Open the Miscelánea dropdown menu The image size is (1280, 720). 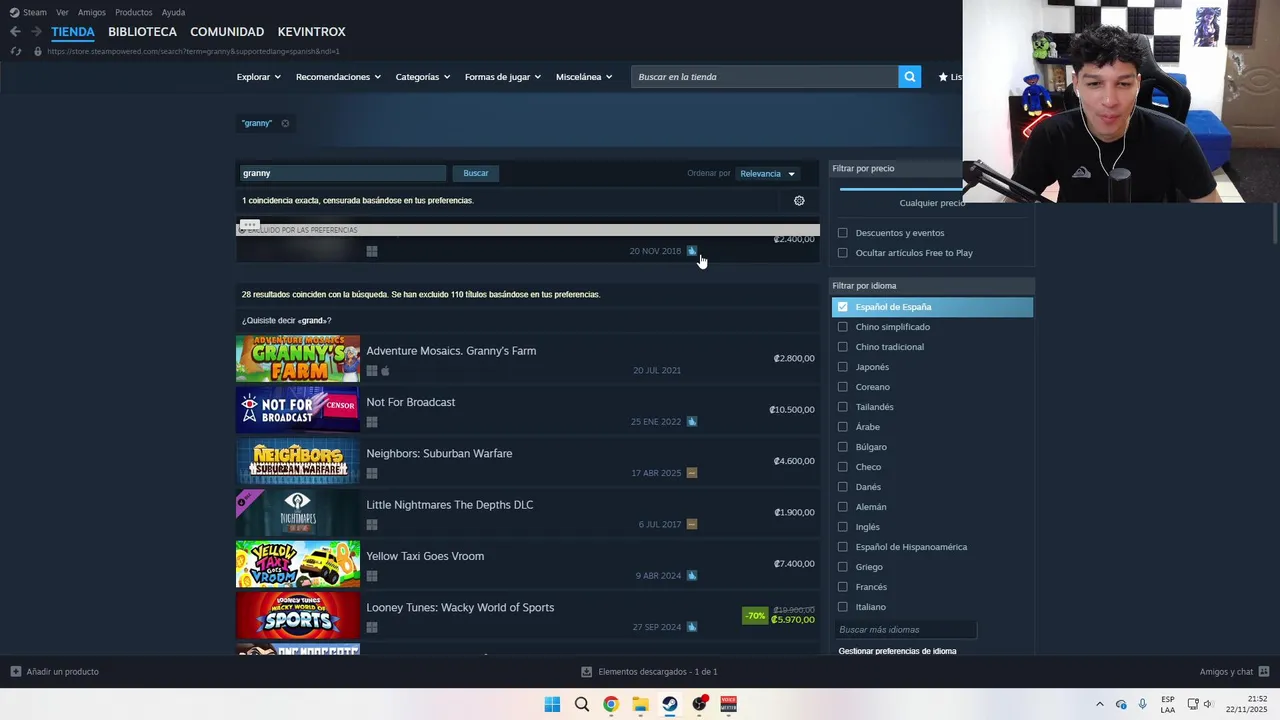tap(584, 77)
